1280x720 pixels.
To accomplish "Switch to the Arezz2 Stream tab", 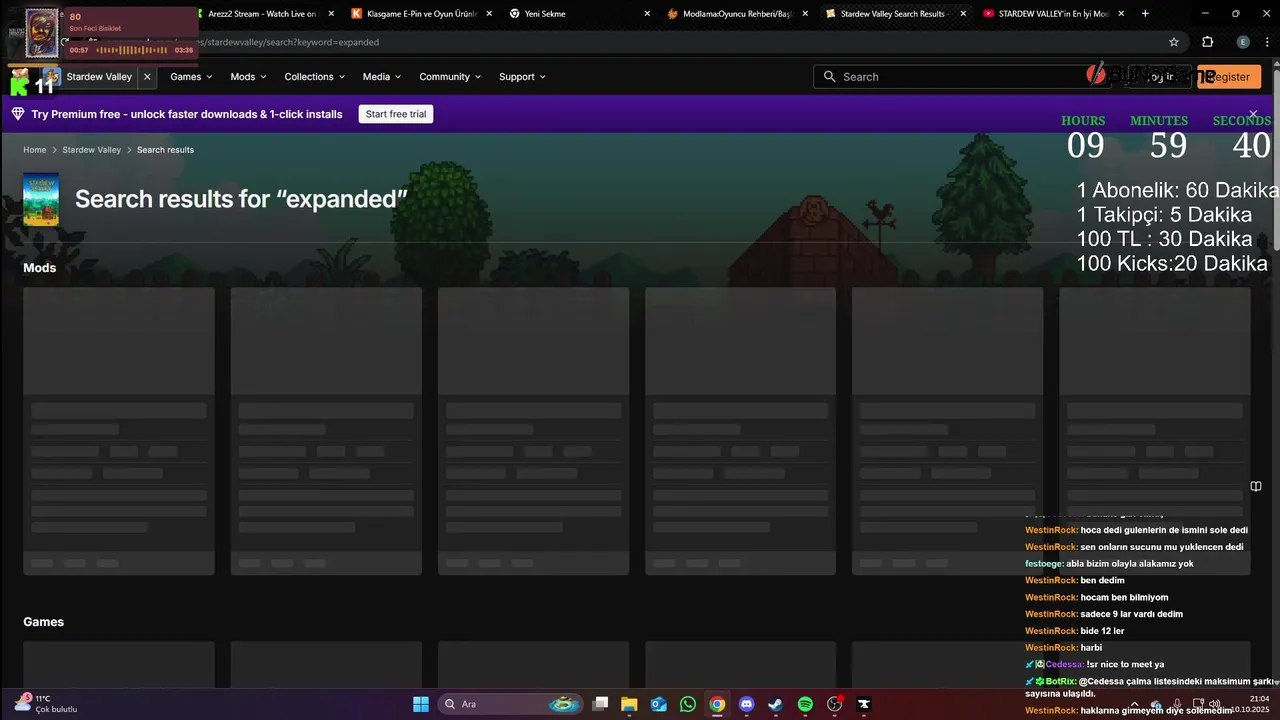I will tap(260, 14).
